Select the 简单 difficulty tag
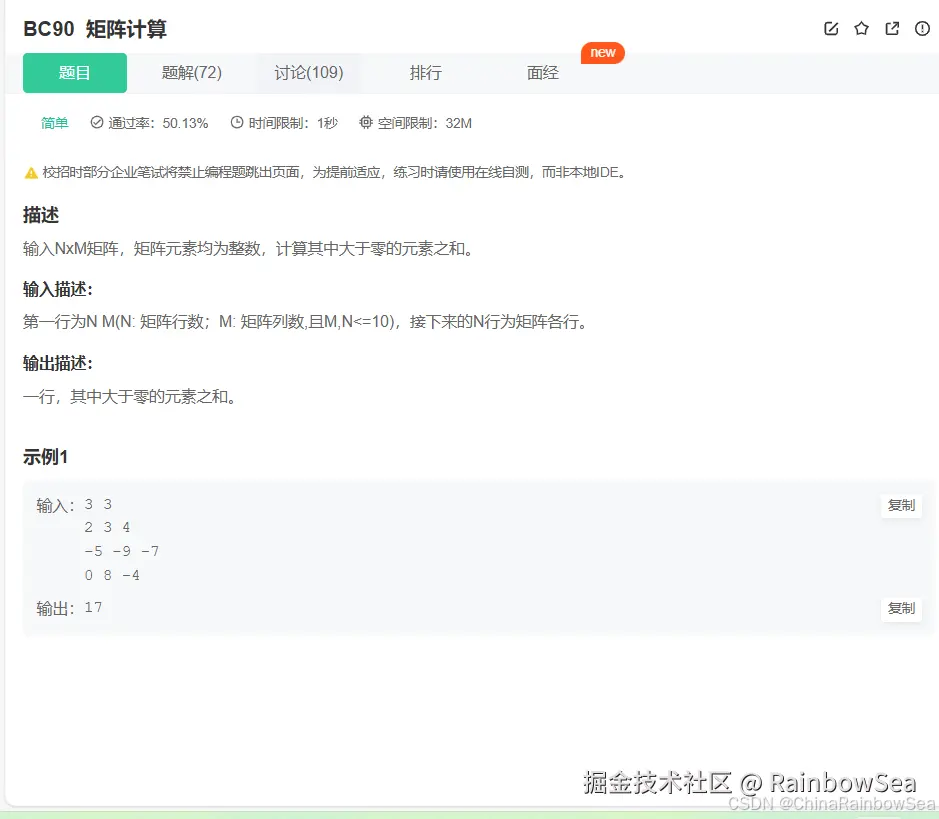939x819 pixels. 54,124
